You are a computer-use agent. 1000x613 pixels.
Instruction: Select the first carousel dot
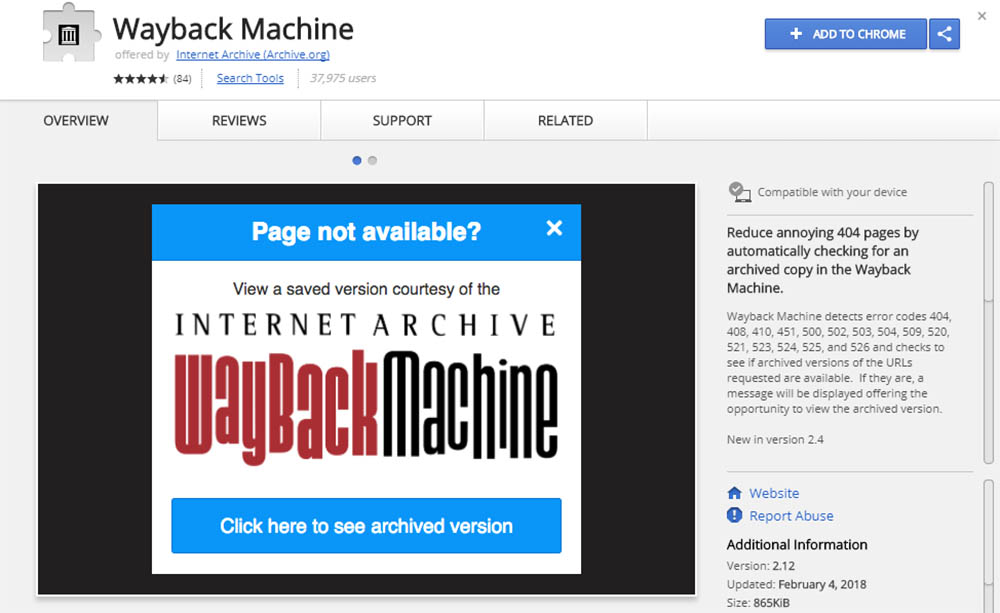tap(357, 160)
